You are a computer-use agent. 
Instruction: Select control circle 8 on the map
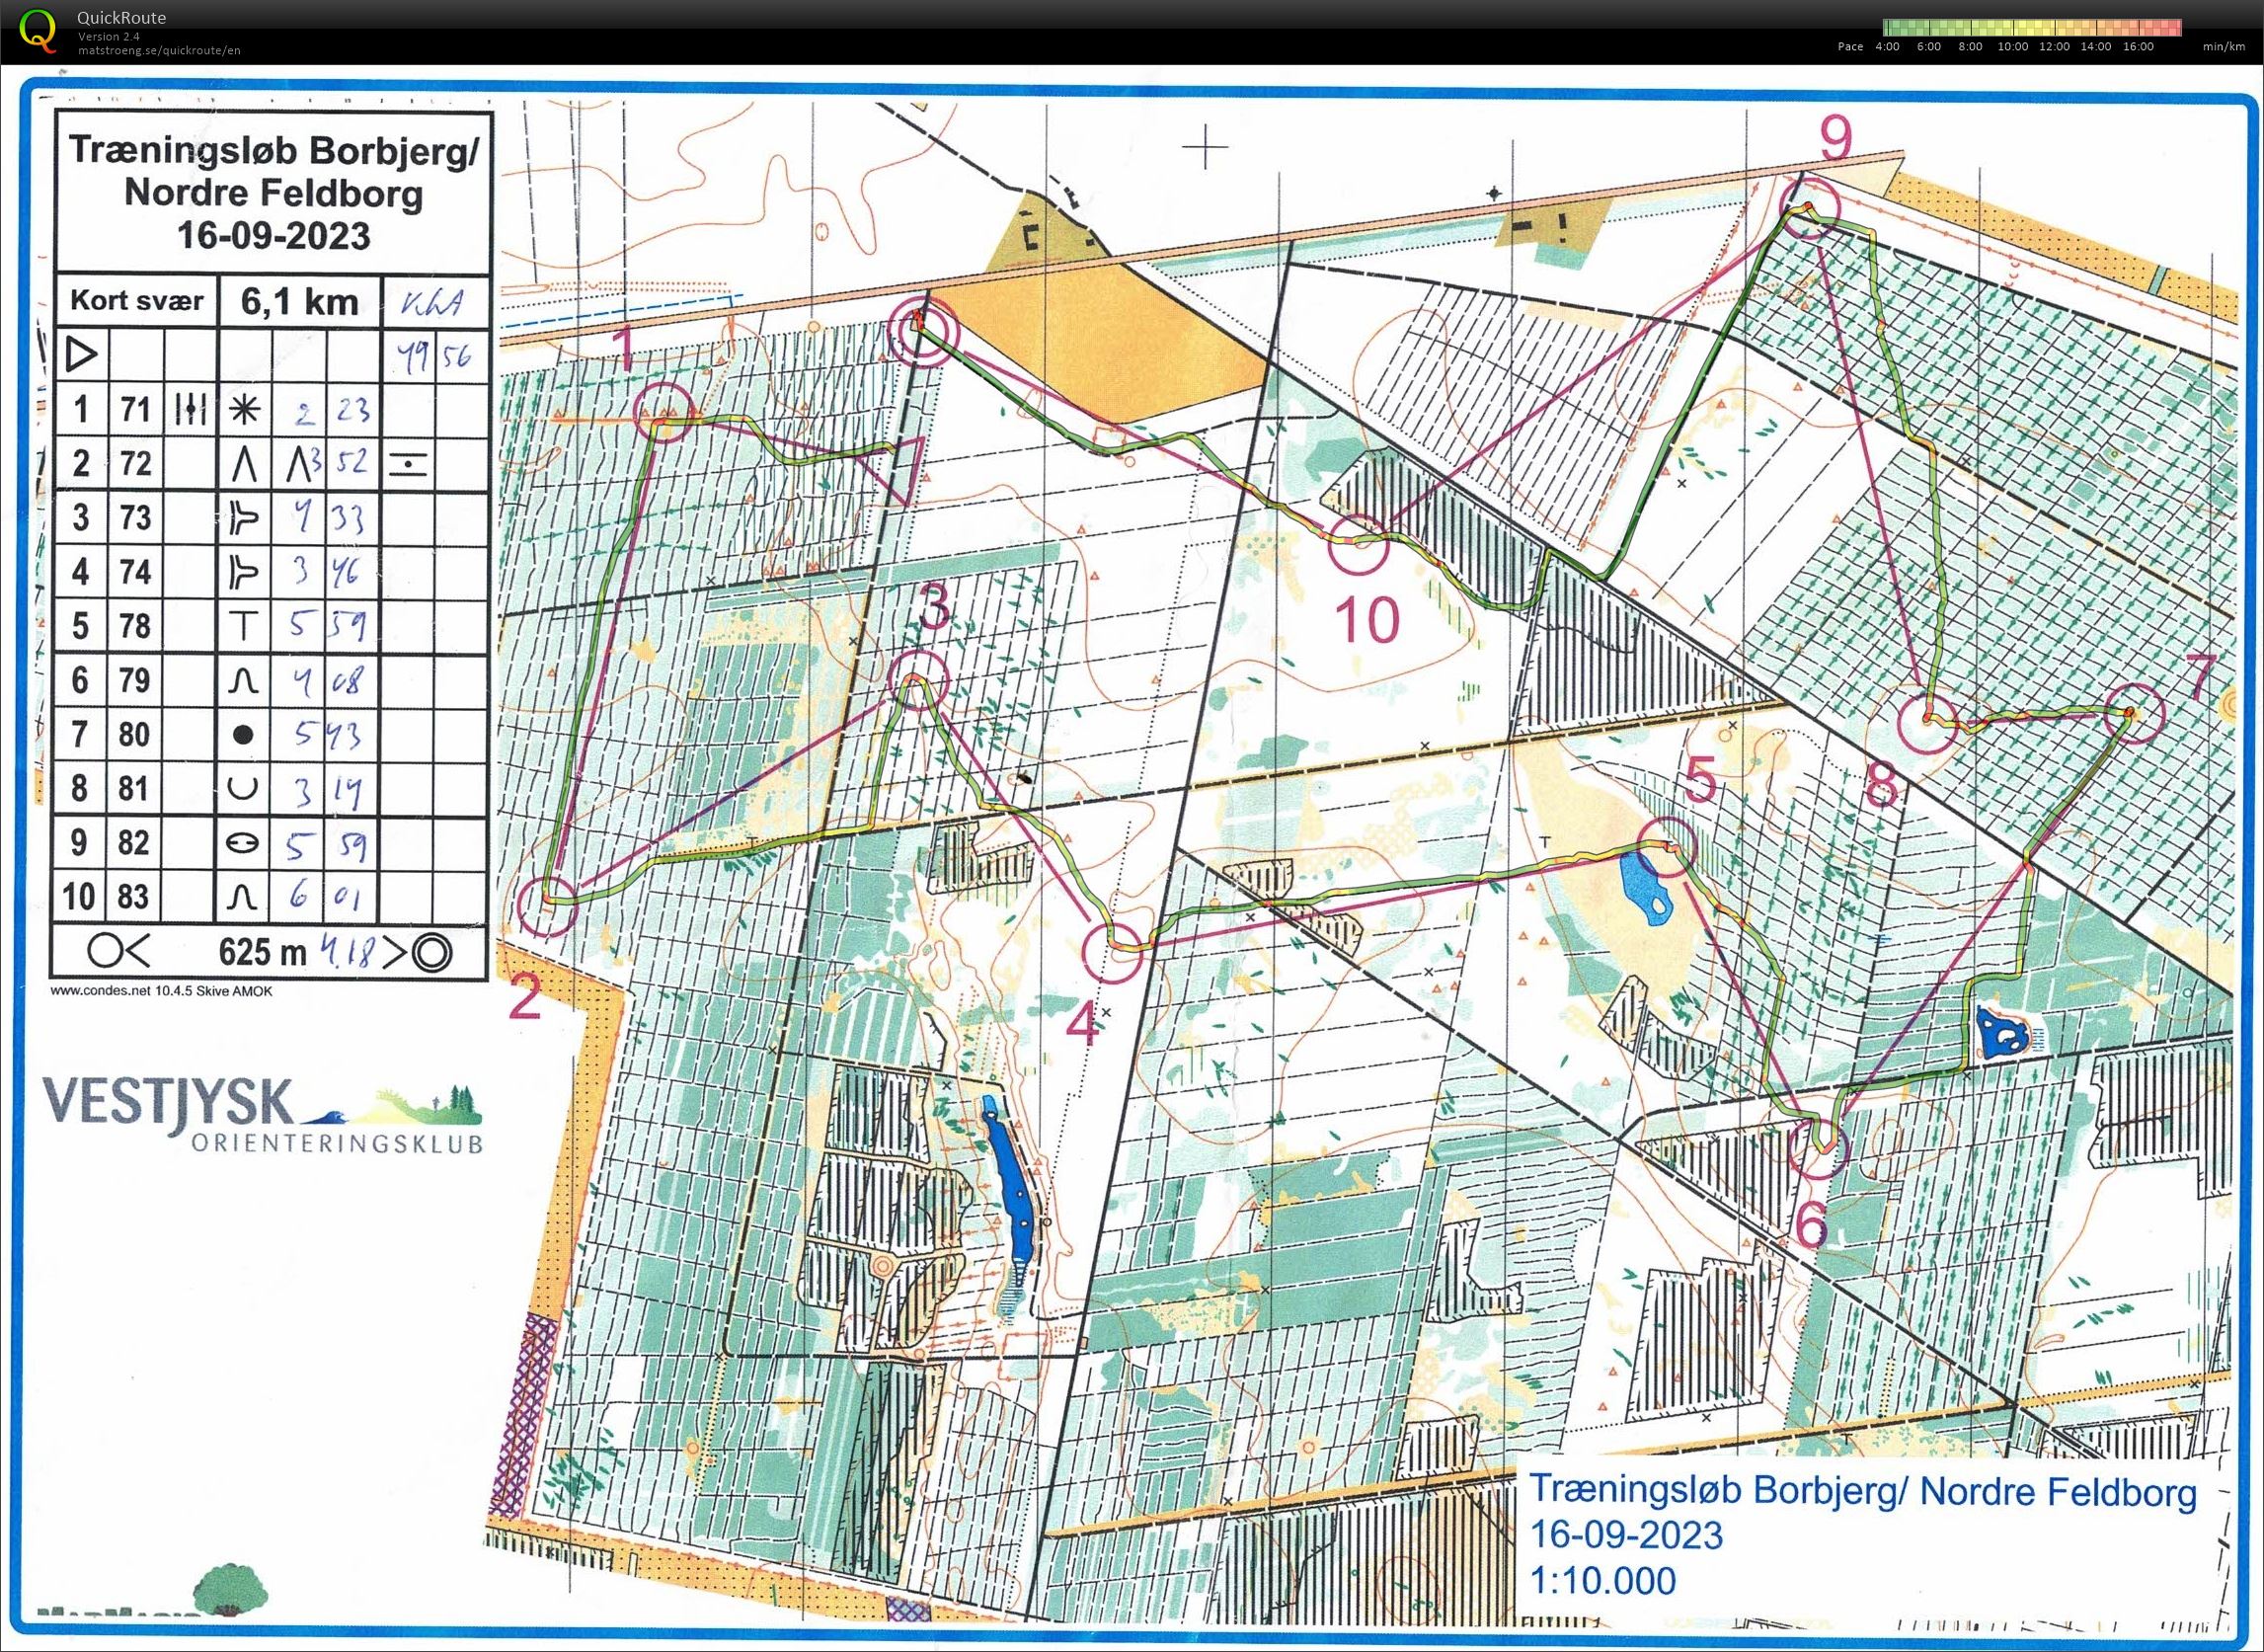[x=1926, y=721]
